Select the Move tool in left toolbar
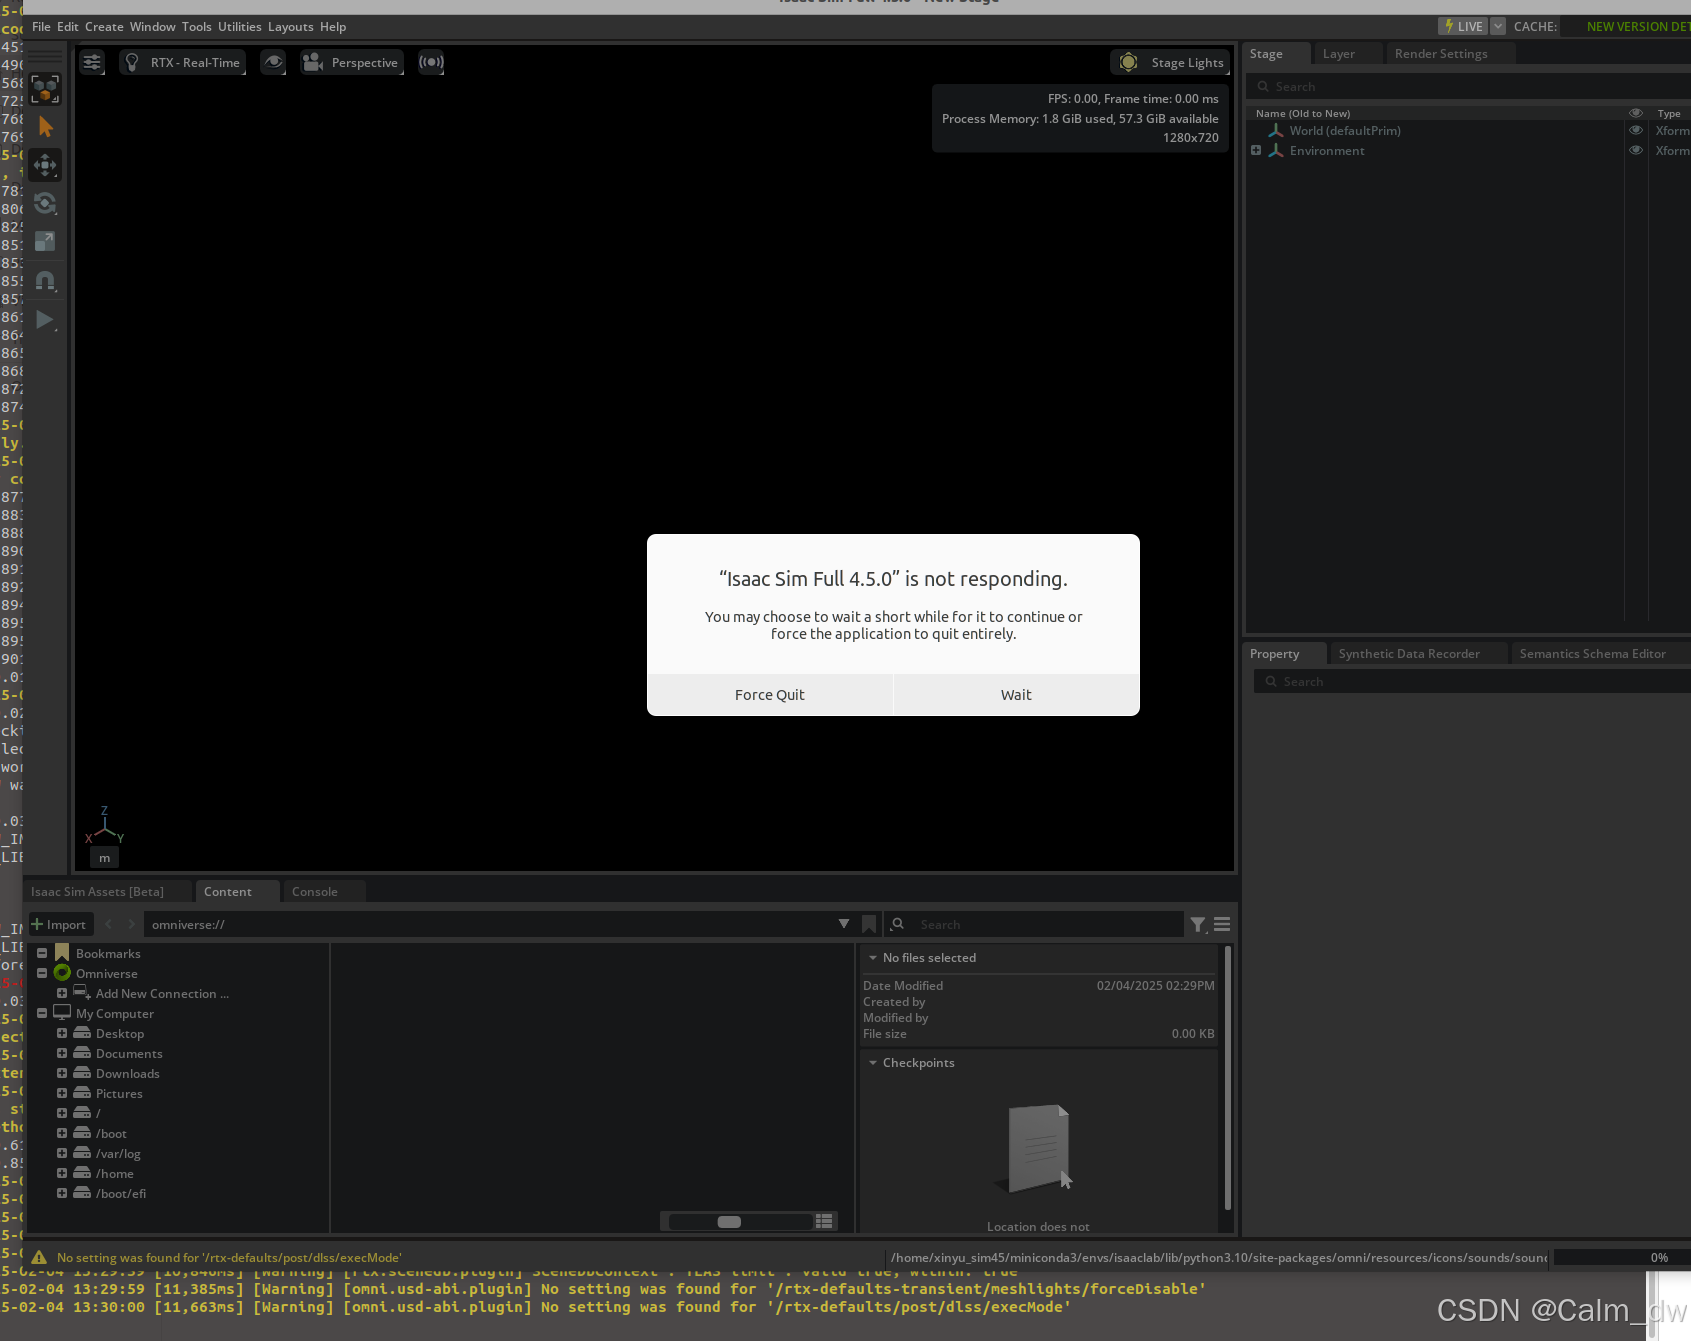The width and height of the screenshot is (1691, 1341). coord(45,165)
